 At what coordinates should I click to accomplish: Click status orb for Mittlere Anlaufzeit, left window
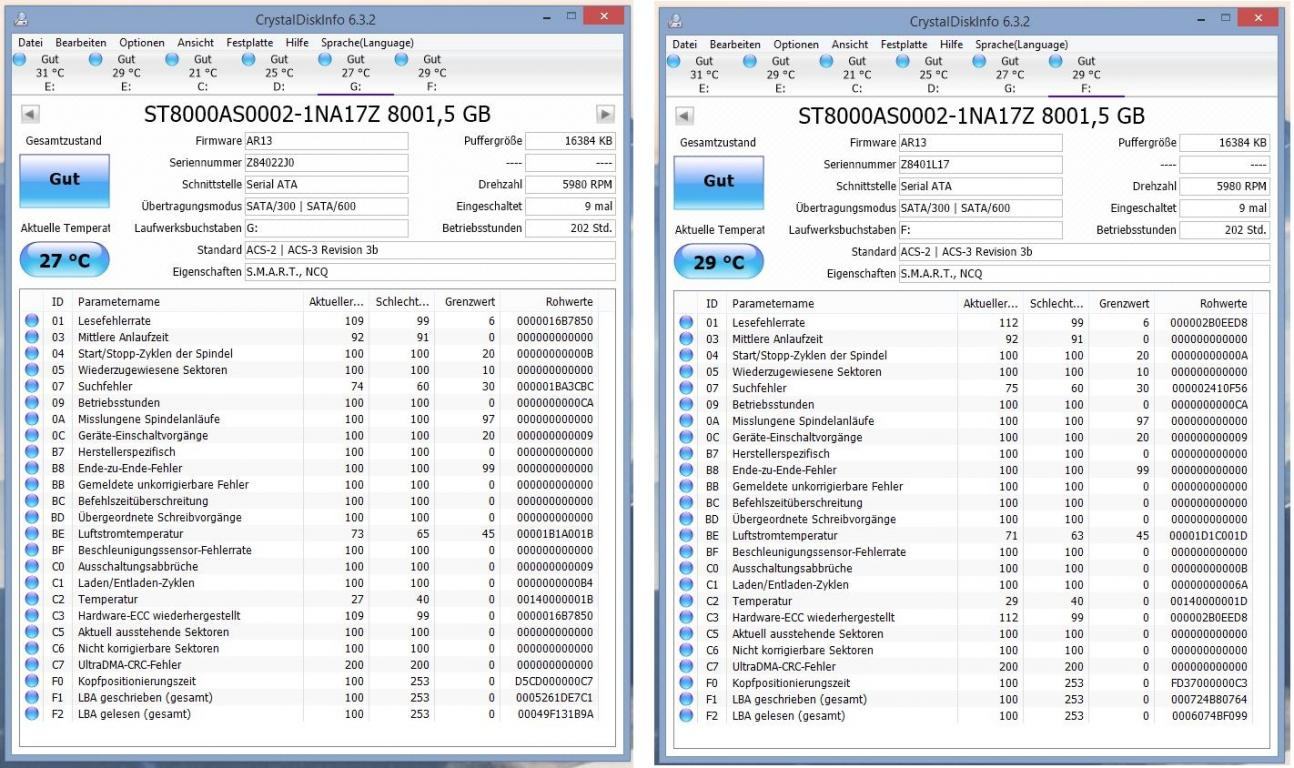point(32,337)
